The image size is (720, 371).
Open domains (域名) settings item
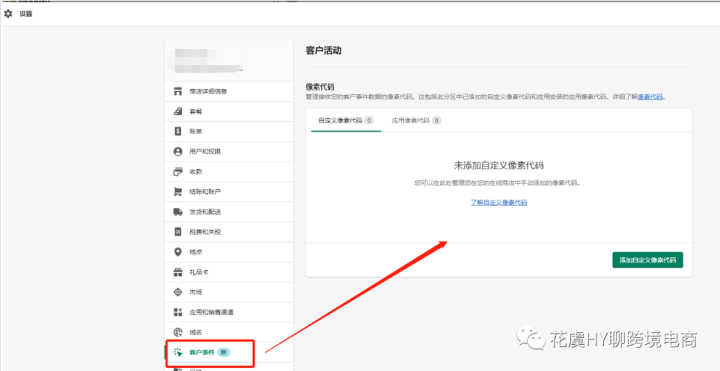[x=229, y=332]
